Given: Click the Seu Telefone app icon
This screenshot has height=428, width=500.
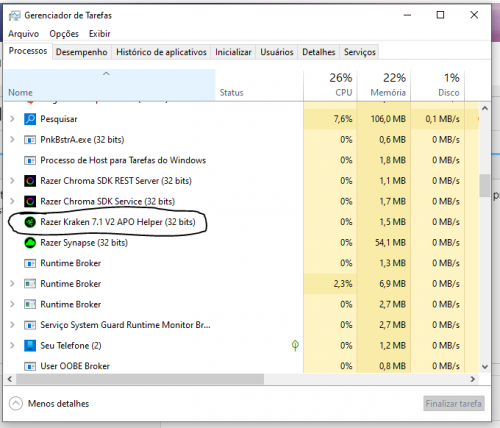Looking at the screenshot, I should (30, 346).
